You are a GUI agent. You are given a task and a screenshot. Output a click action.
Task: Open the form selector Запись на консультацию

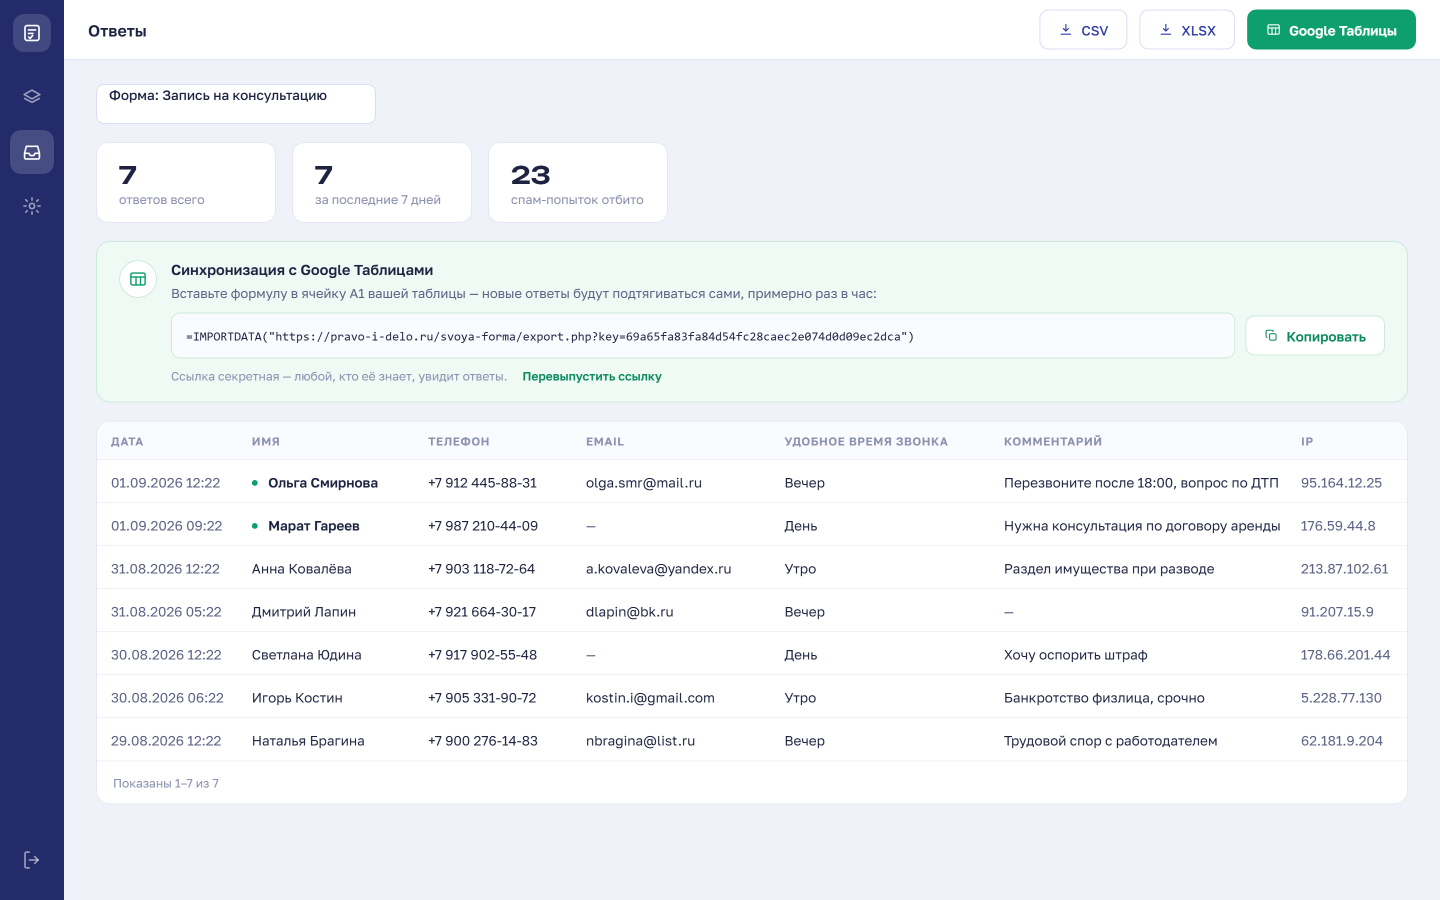click(x=236, y=104)
